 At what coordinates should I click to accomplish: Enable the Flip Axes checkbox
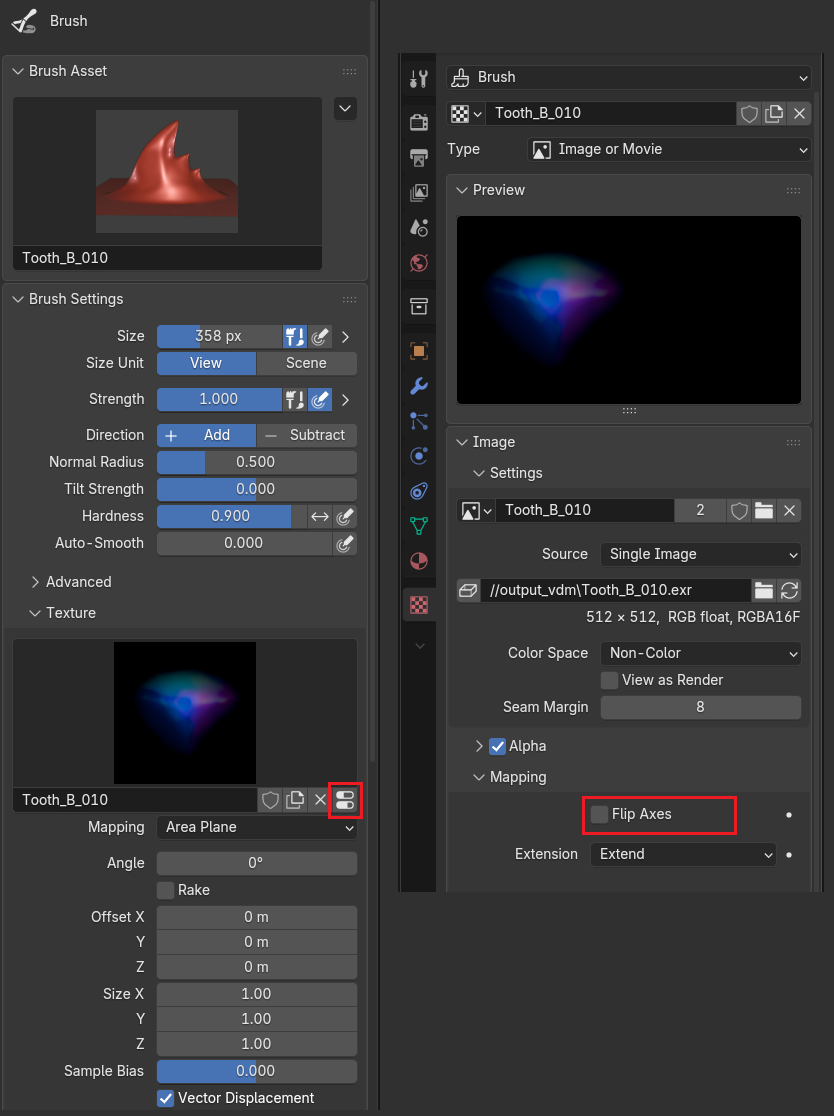(600, 814)
